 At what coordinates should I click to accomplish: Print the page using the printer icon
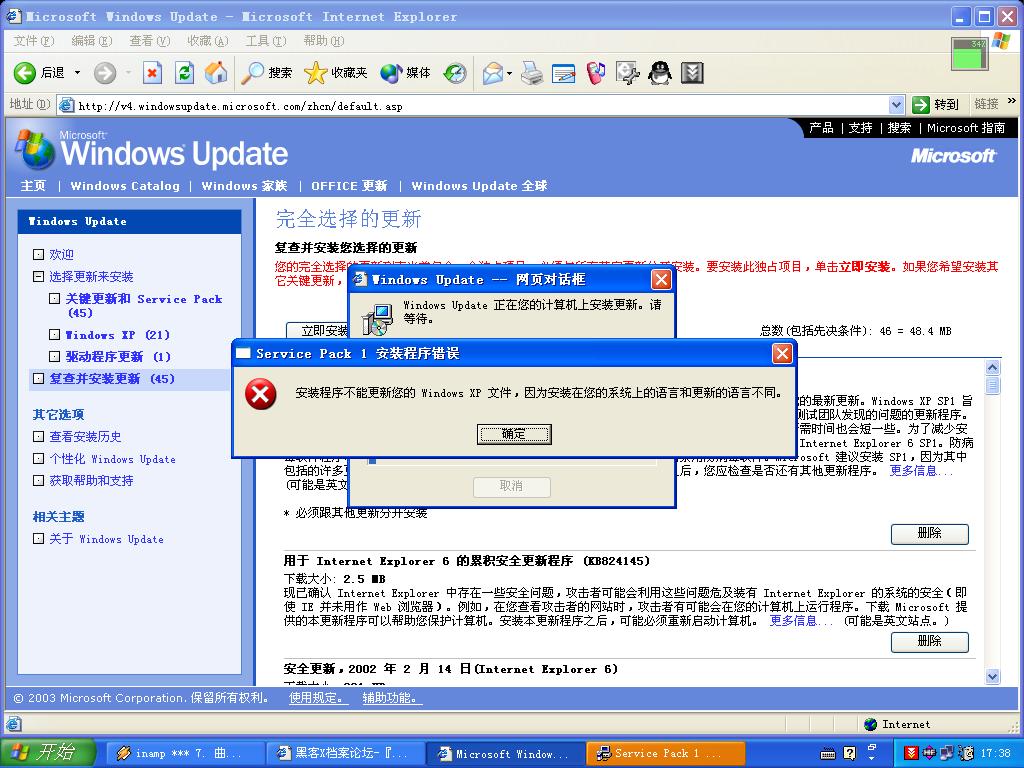pos(532,72)
